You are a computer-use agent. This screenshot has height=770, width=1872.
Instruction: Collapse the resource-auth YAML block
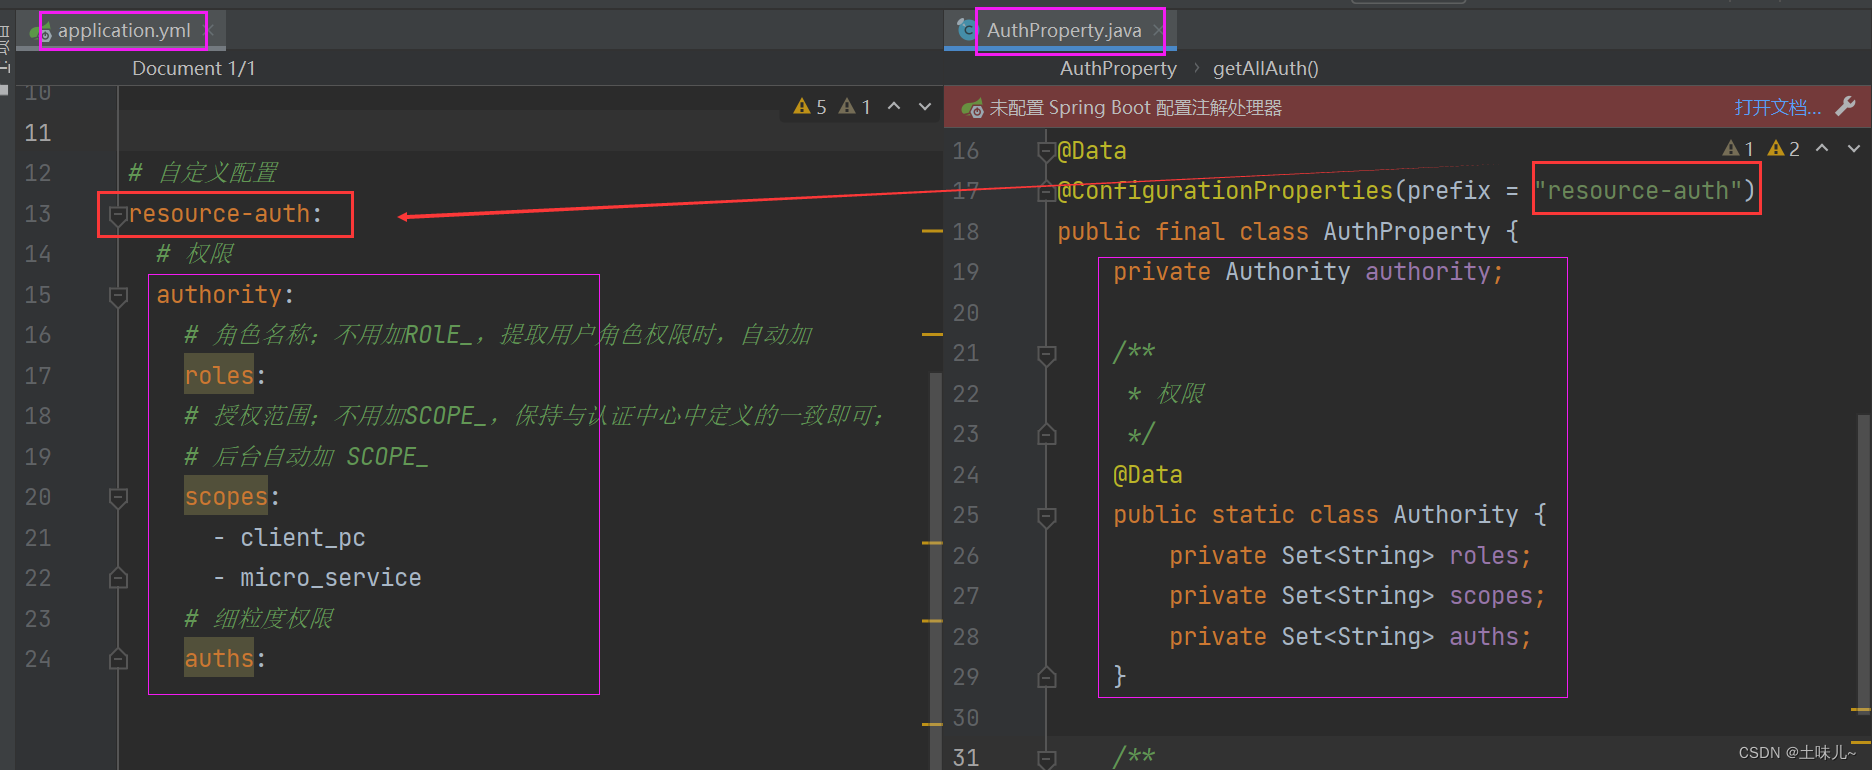point(118,214)
